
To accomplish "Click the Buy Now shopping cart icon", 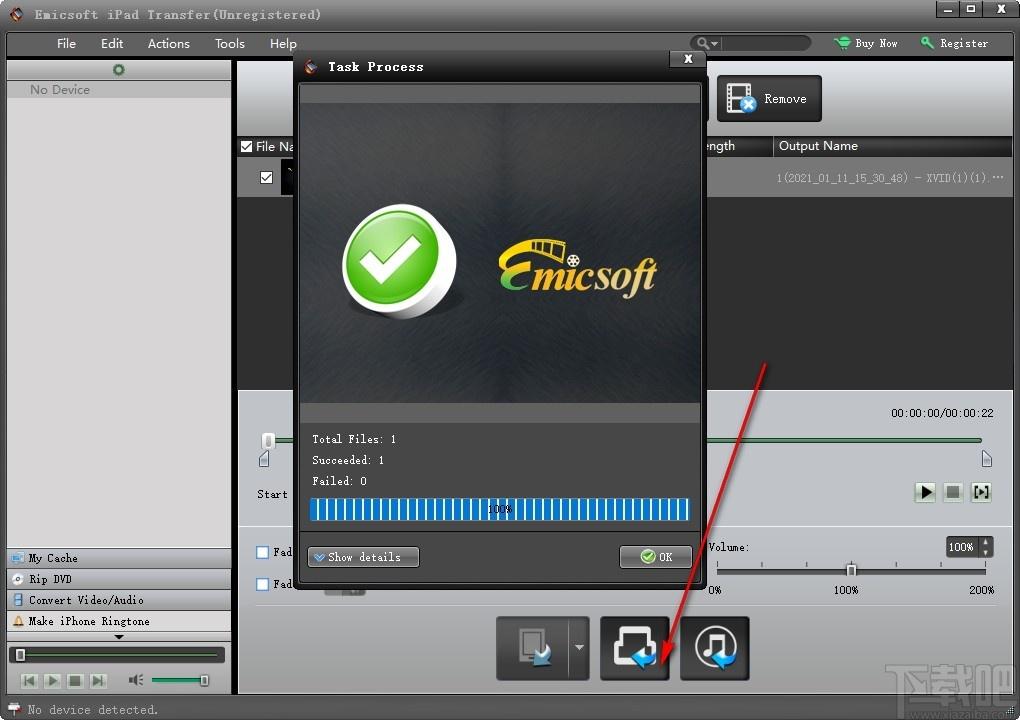I will click(842, 43).
